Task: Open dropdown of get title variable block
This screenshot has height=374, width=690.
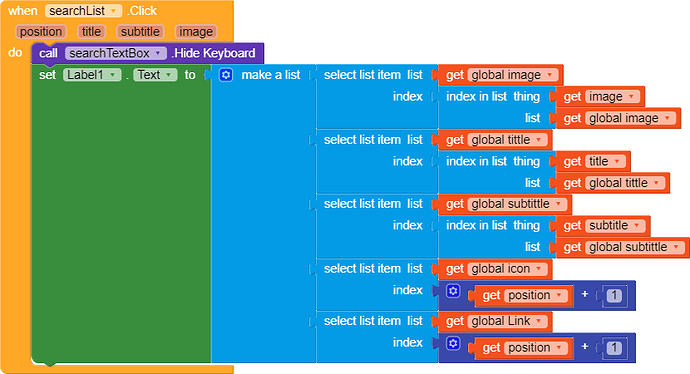Action: coord(617,161)
